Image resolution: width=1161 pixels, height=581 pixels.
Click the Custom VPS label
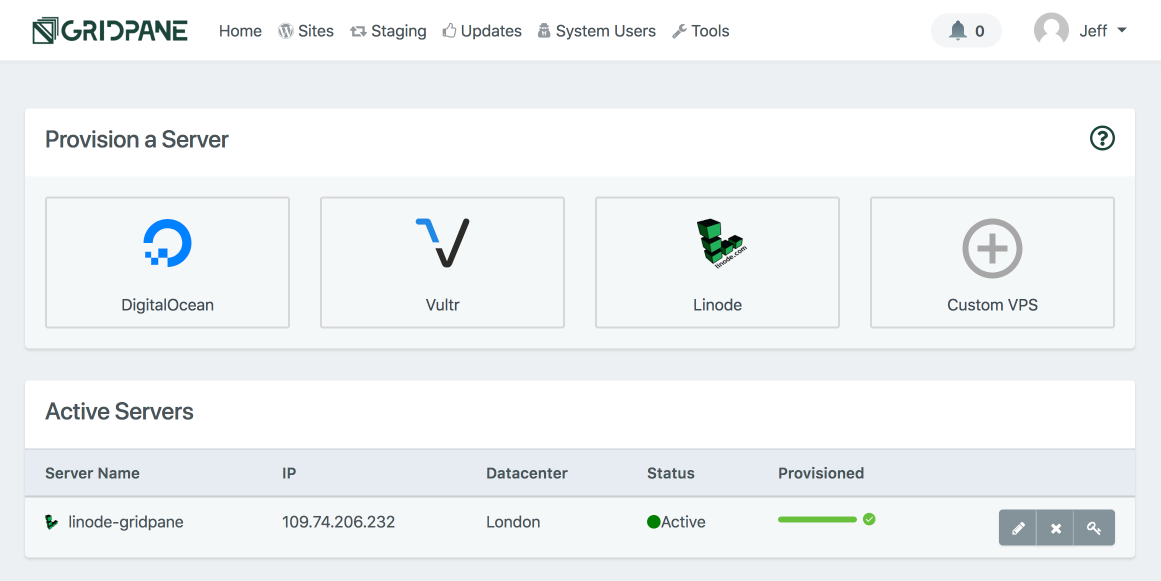pos(992,305)
